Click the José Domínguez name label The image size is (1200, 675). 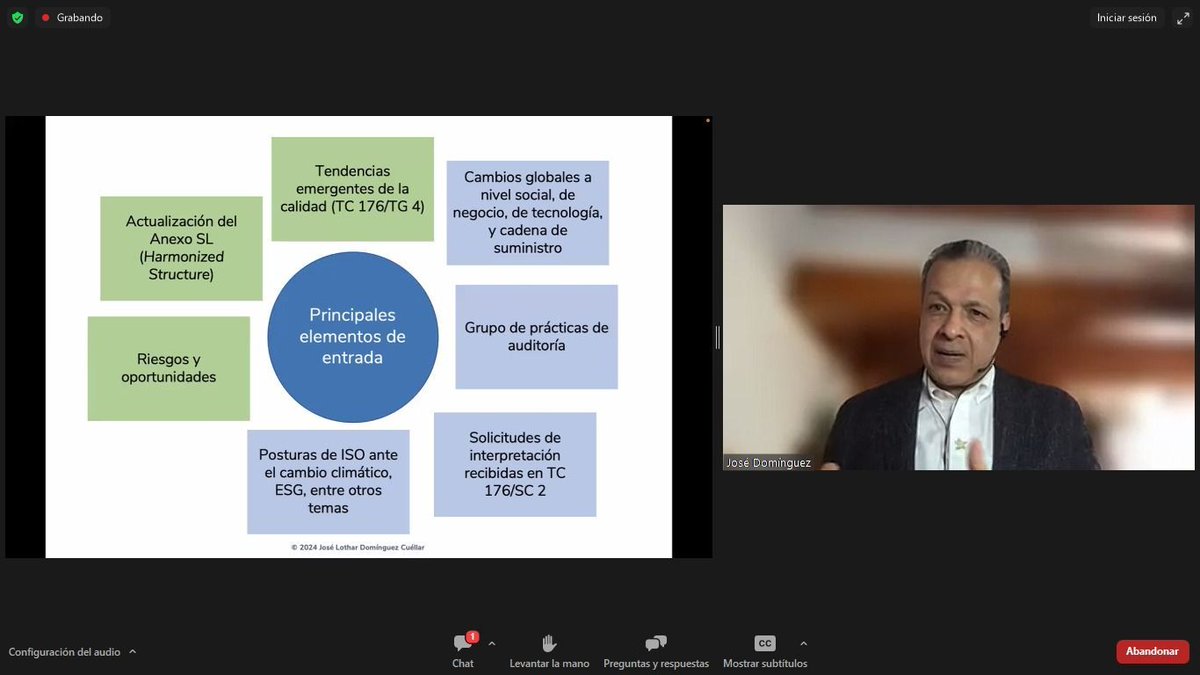pyautogui.click(x=767, y=462)
